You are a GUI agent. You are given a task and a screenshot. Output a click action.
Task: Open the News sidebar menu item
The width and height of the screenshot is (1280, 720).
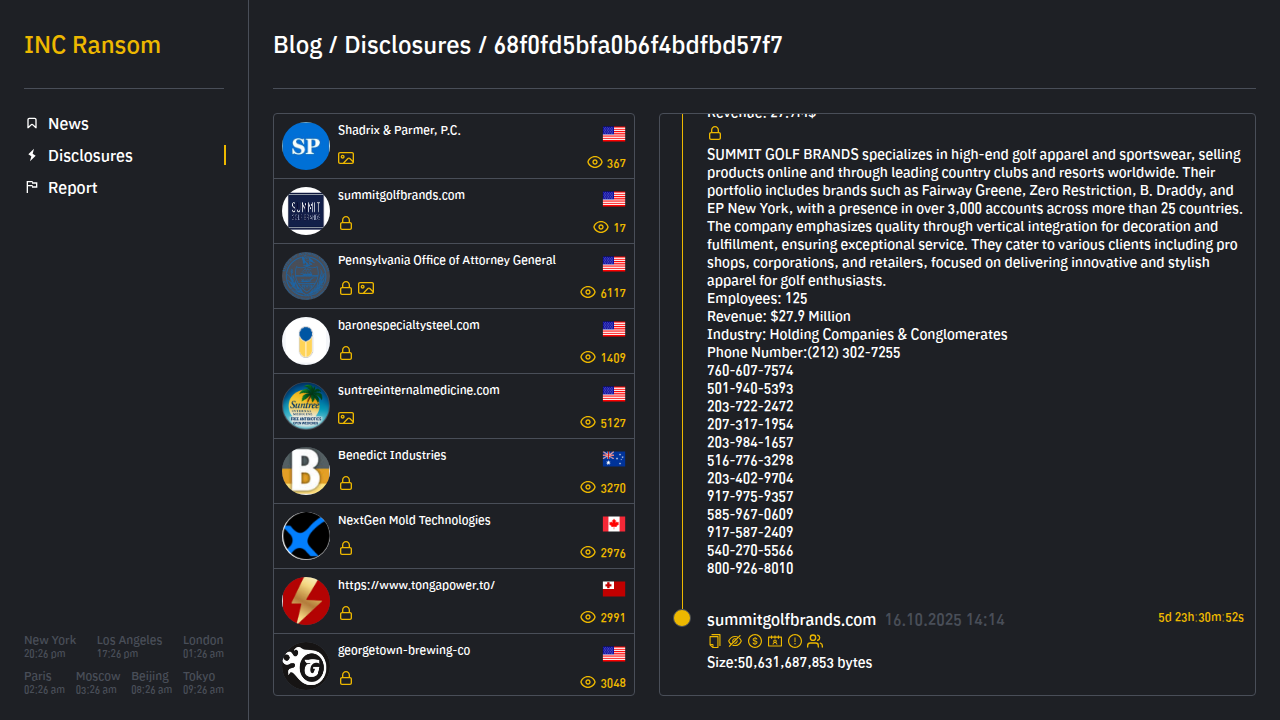68,124
